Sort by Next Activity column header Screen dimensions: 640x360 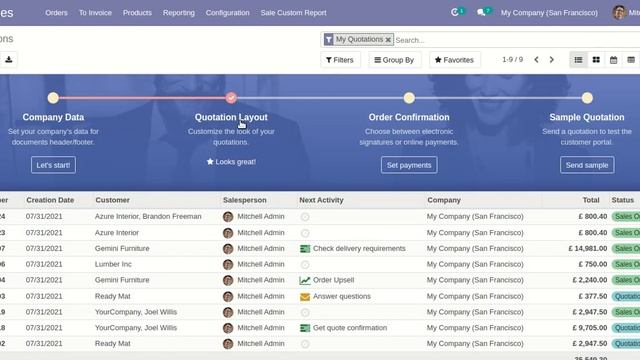pos(321,200)
